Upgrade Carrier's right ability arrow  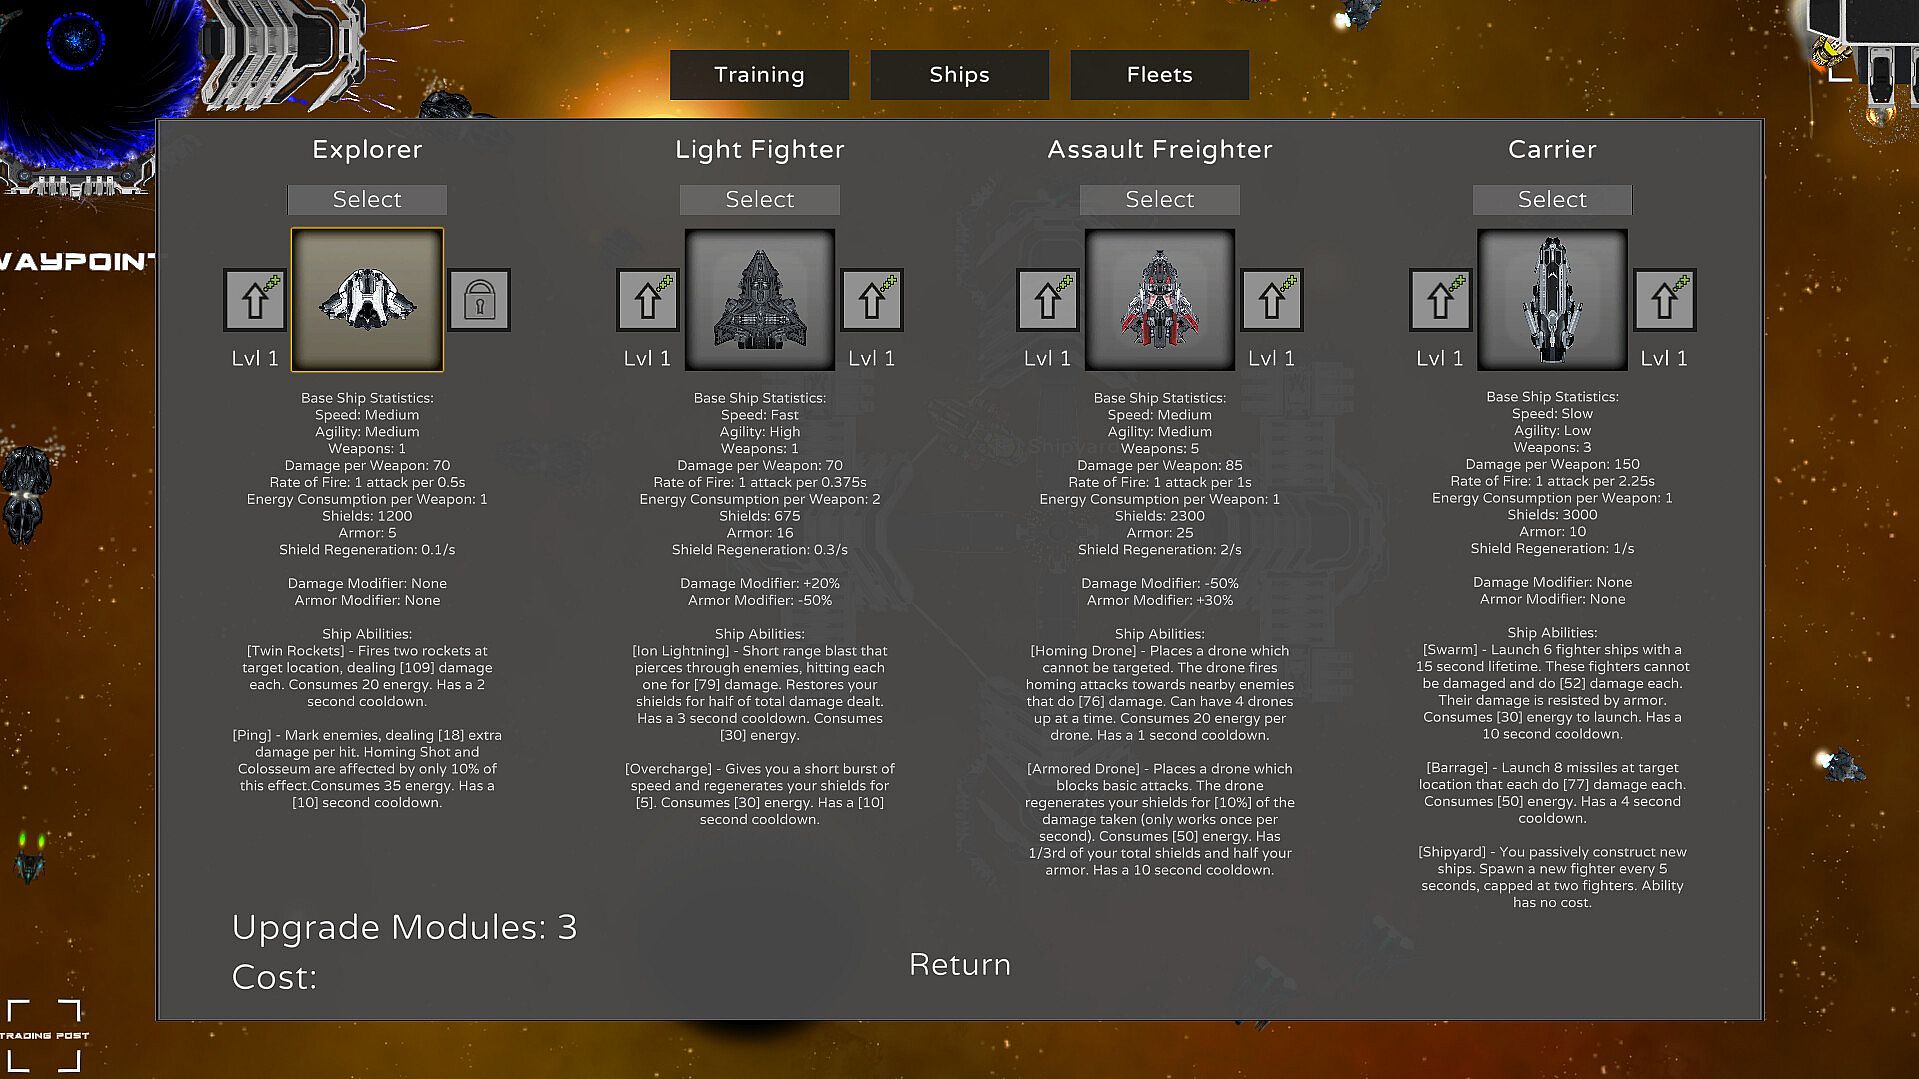1664,299
